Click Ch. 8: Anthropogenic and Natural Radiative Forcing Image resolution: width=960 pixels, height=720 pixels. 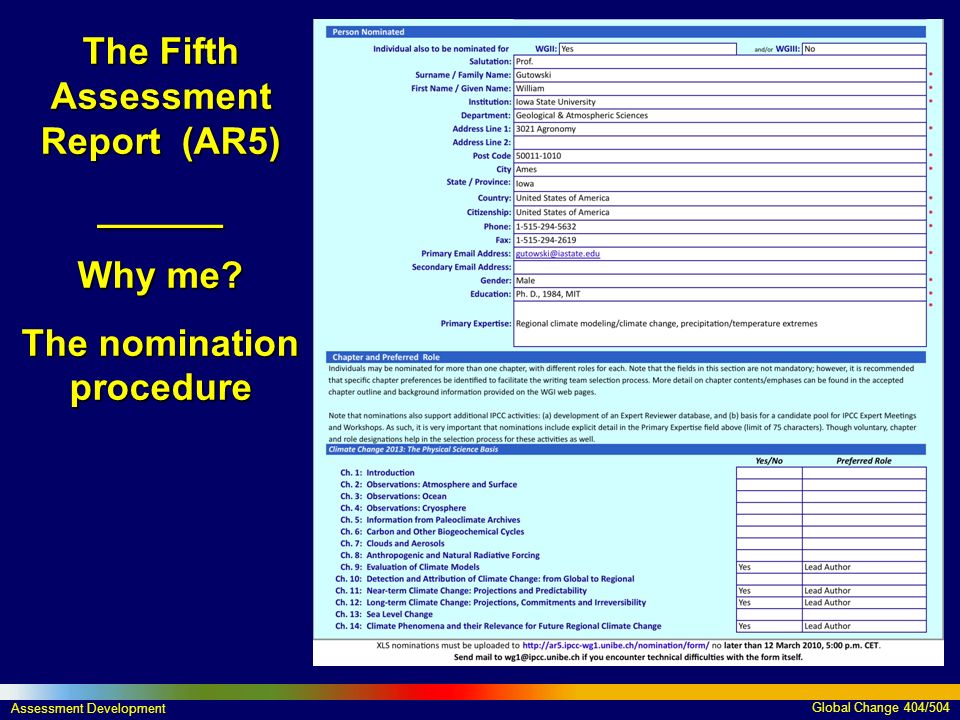[440, 555]
